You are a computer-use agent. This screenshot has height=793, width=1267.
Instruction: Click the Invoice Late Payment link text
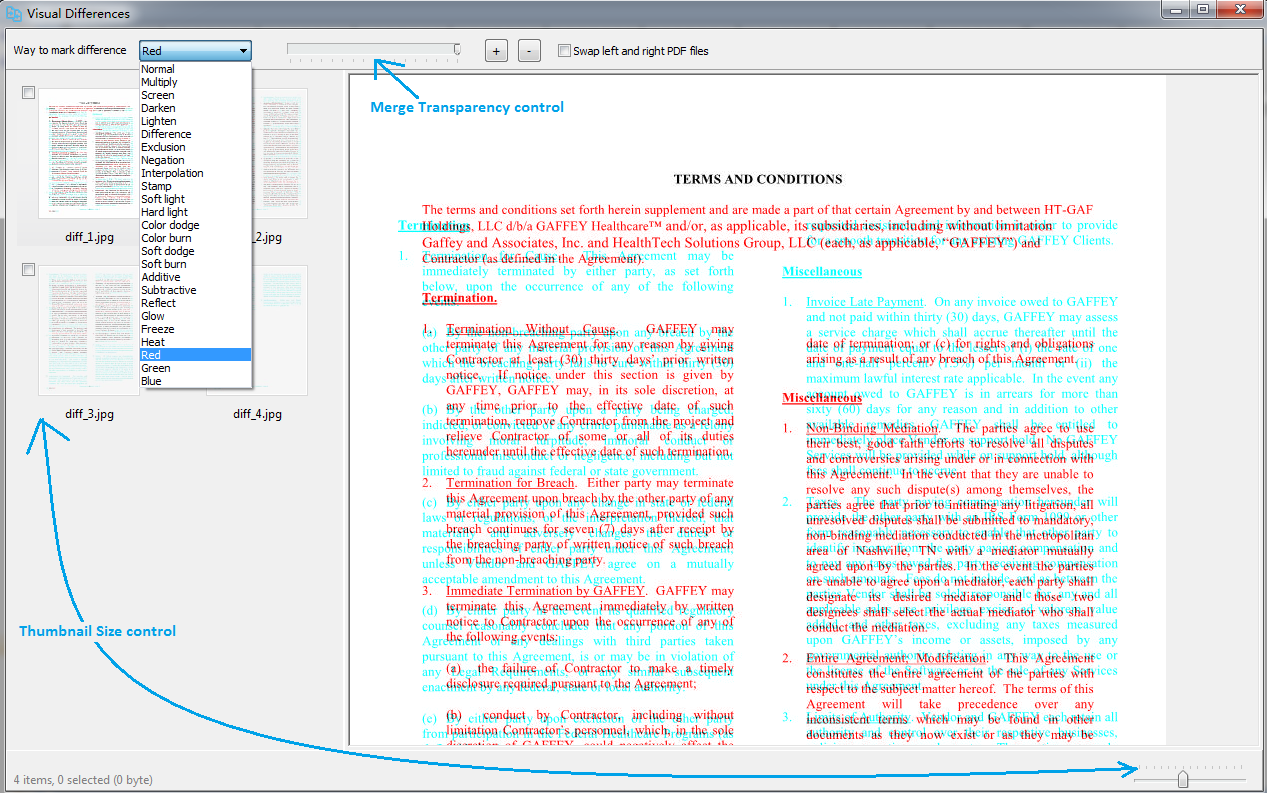pos(865,301)
